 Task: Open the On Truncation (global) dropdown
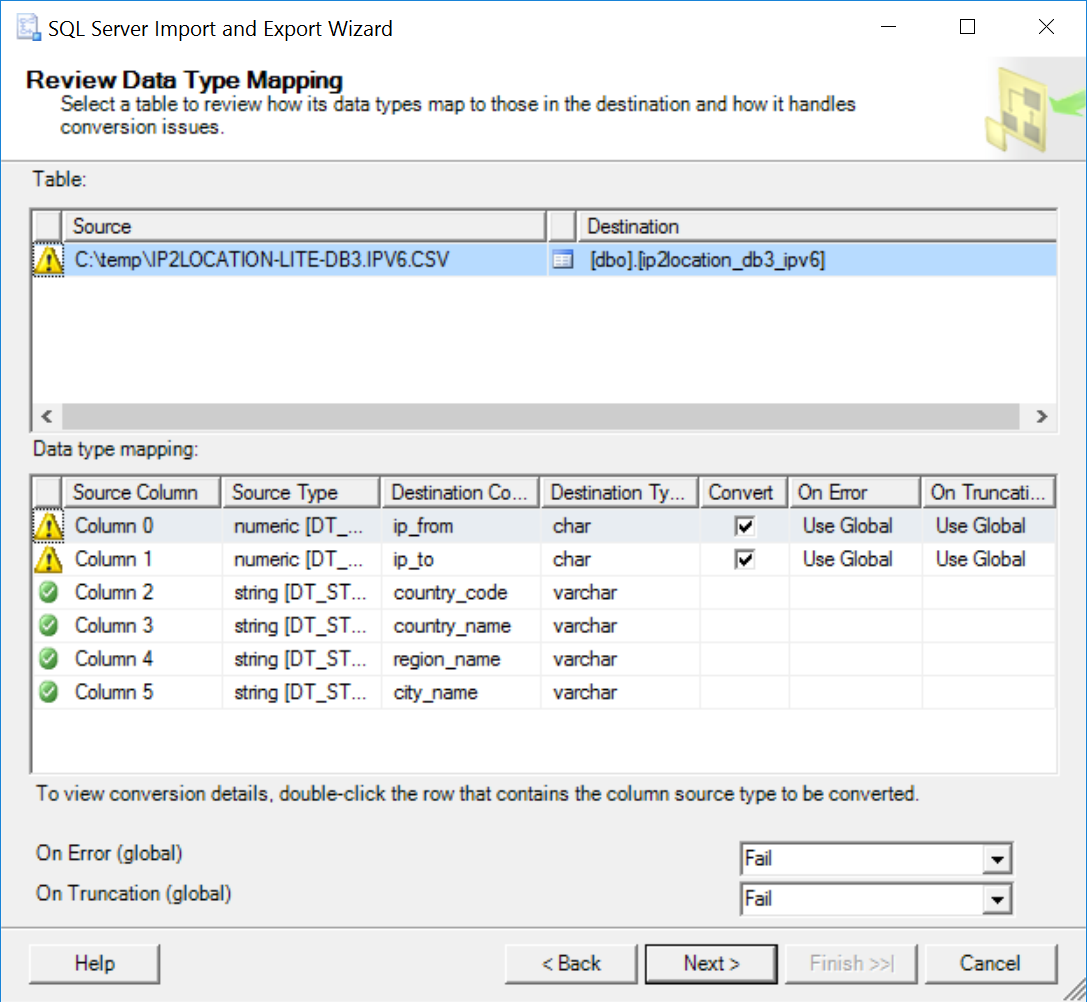pos(996,899)
